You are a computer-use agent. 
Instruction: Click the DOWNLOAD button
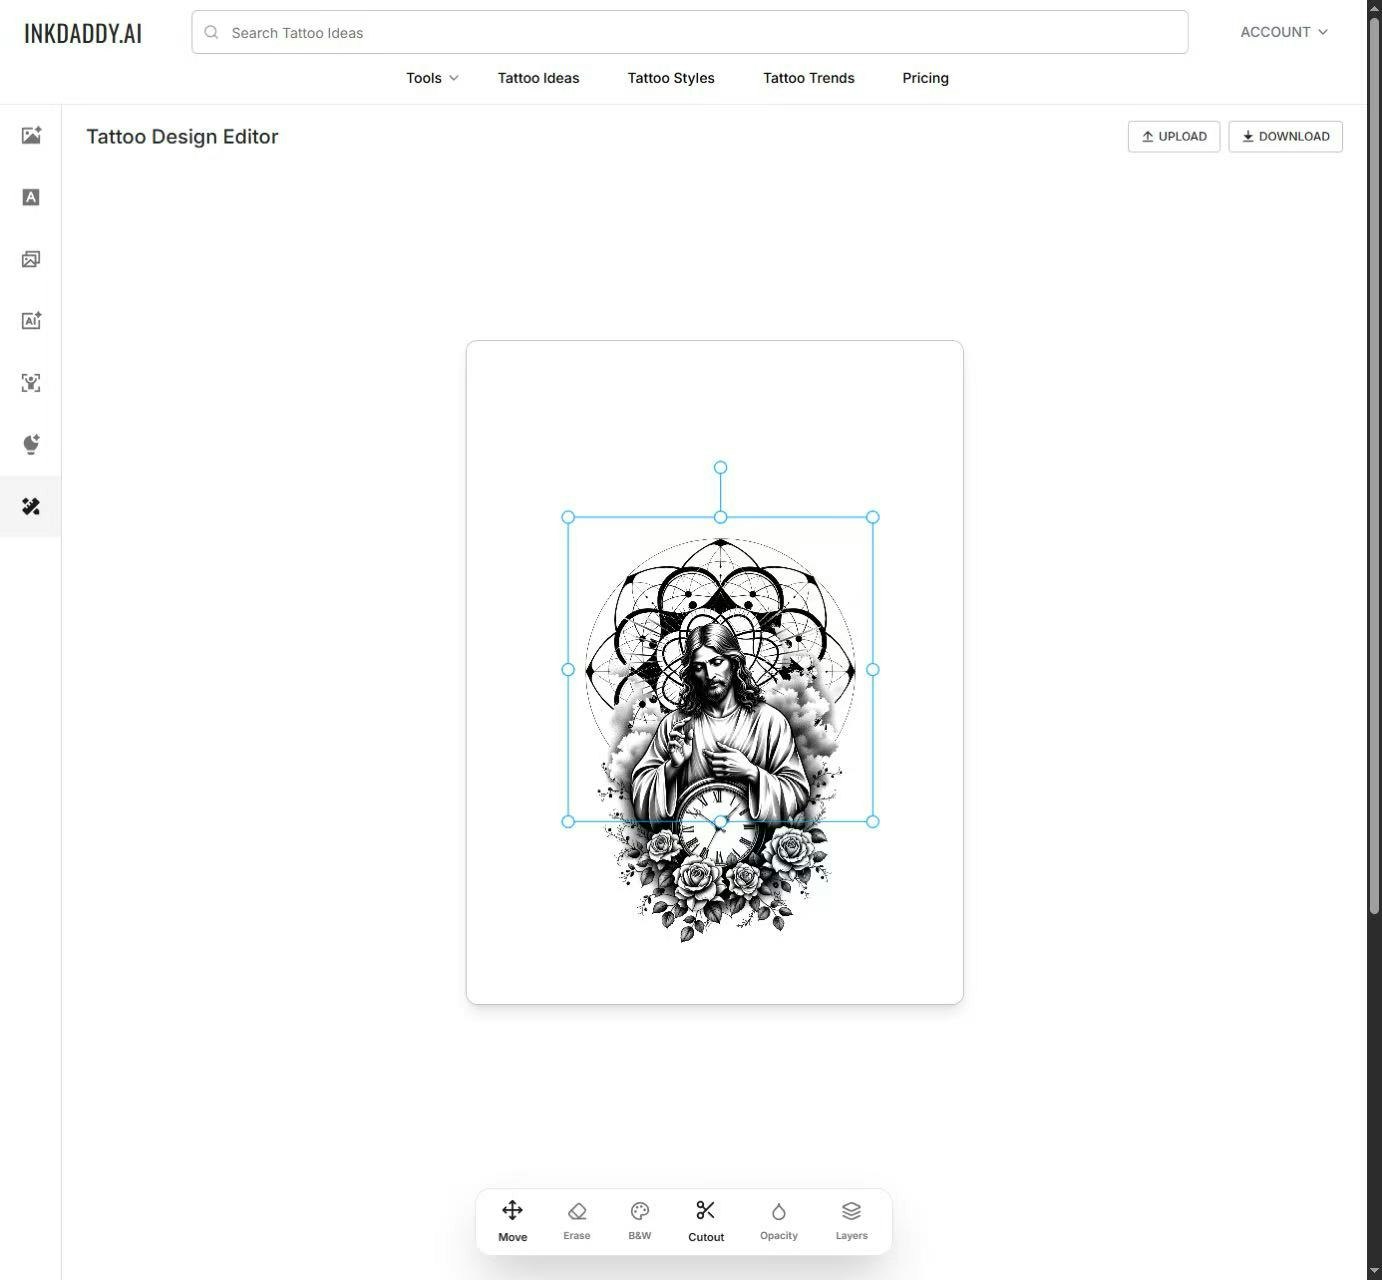1285,136
